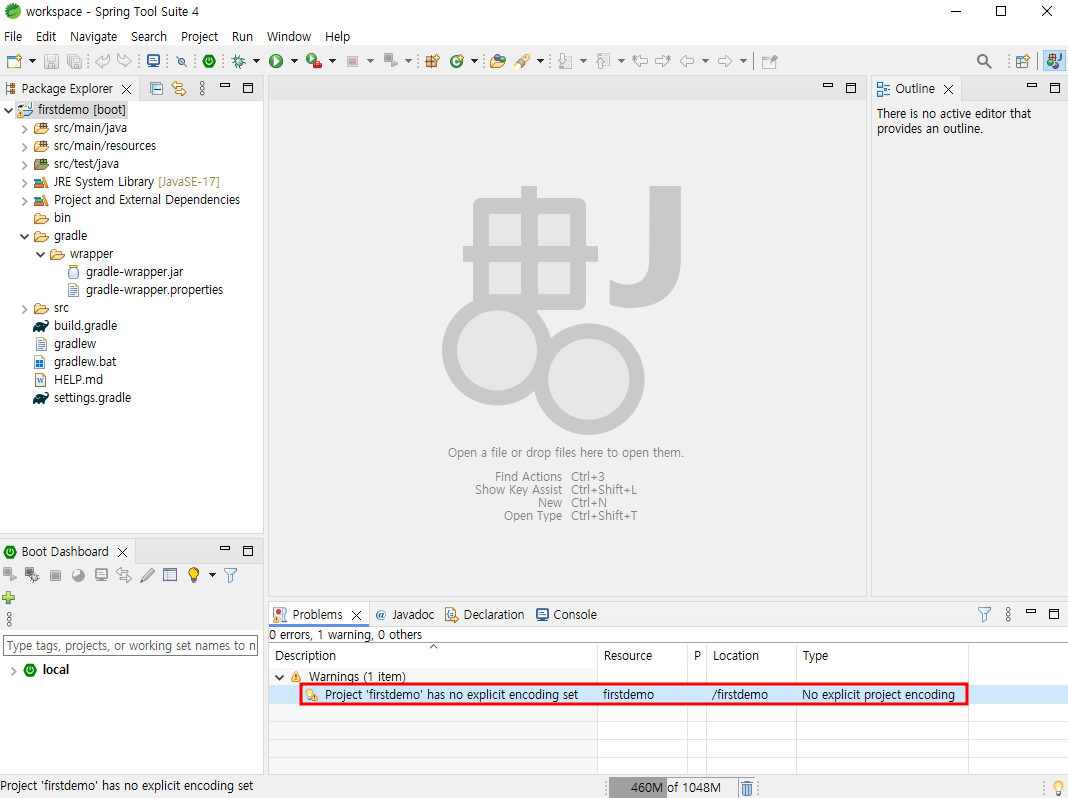
Task: Open the File menu
Action: [x=13, y=37]
